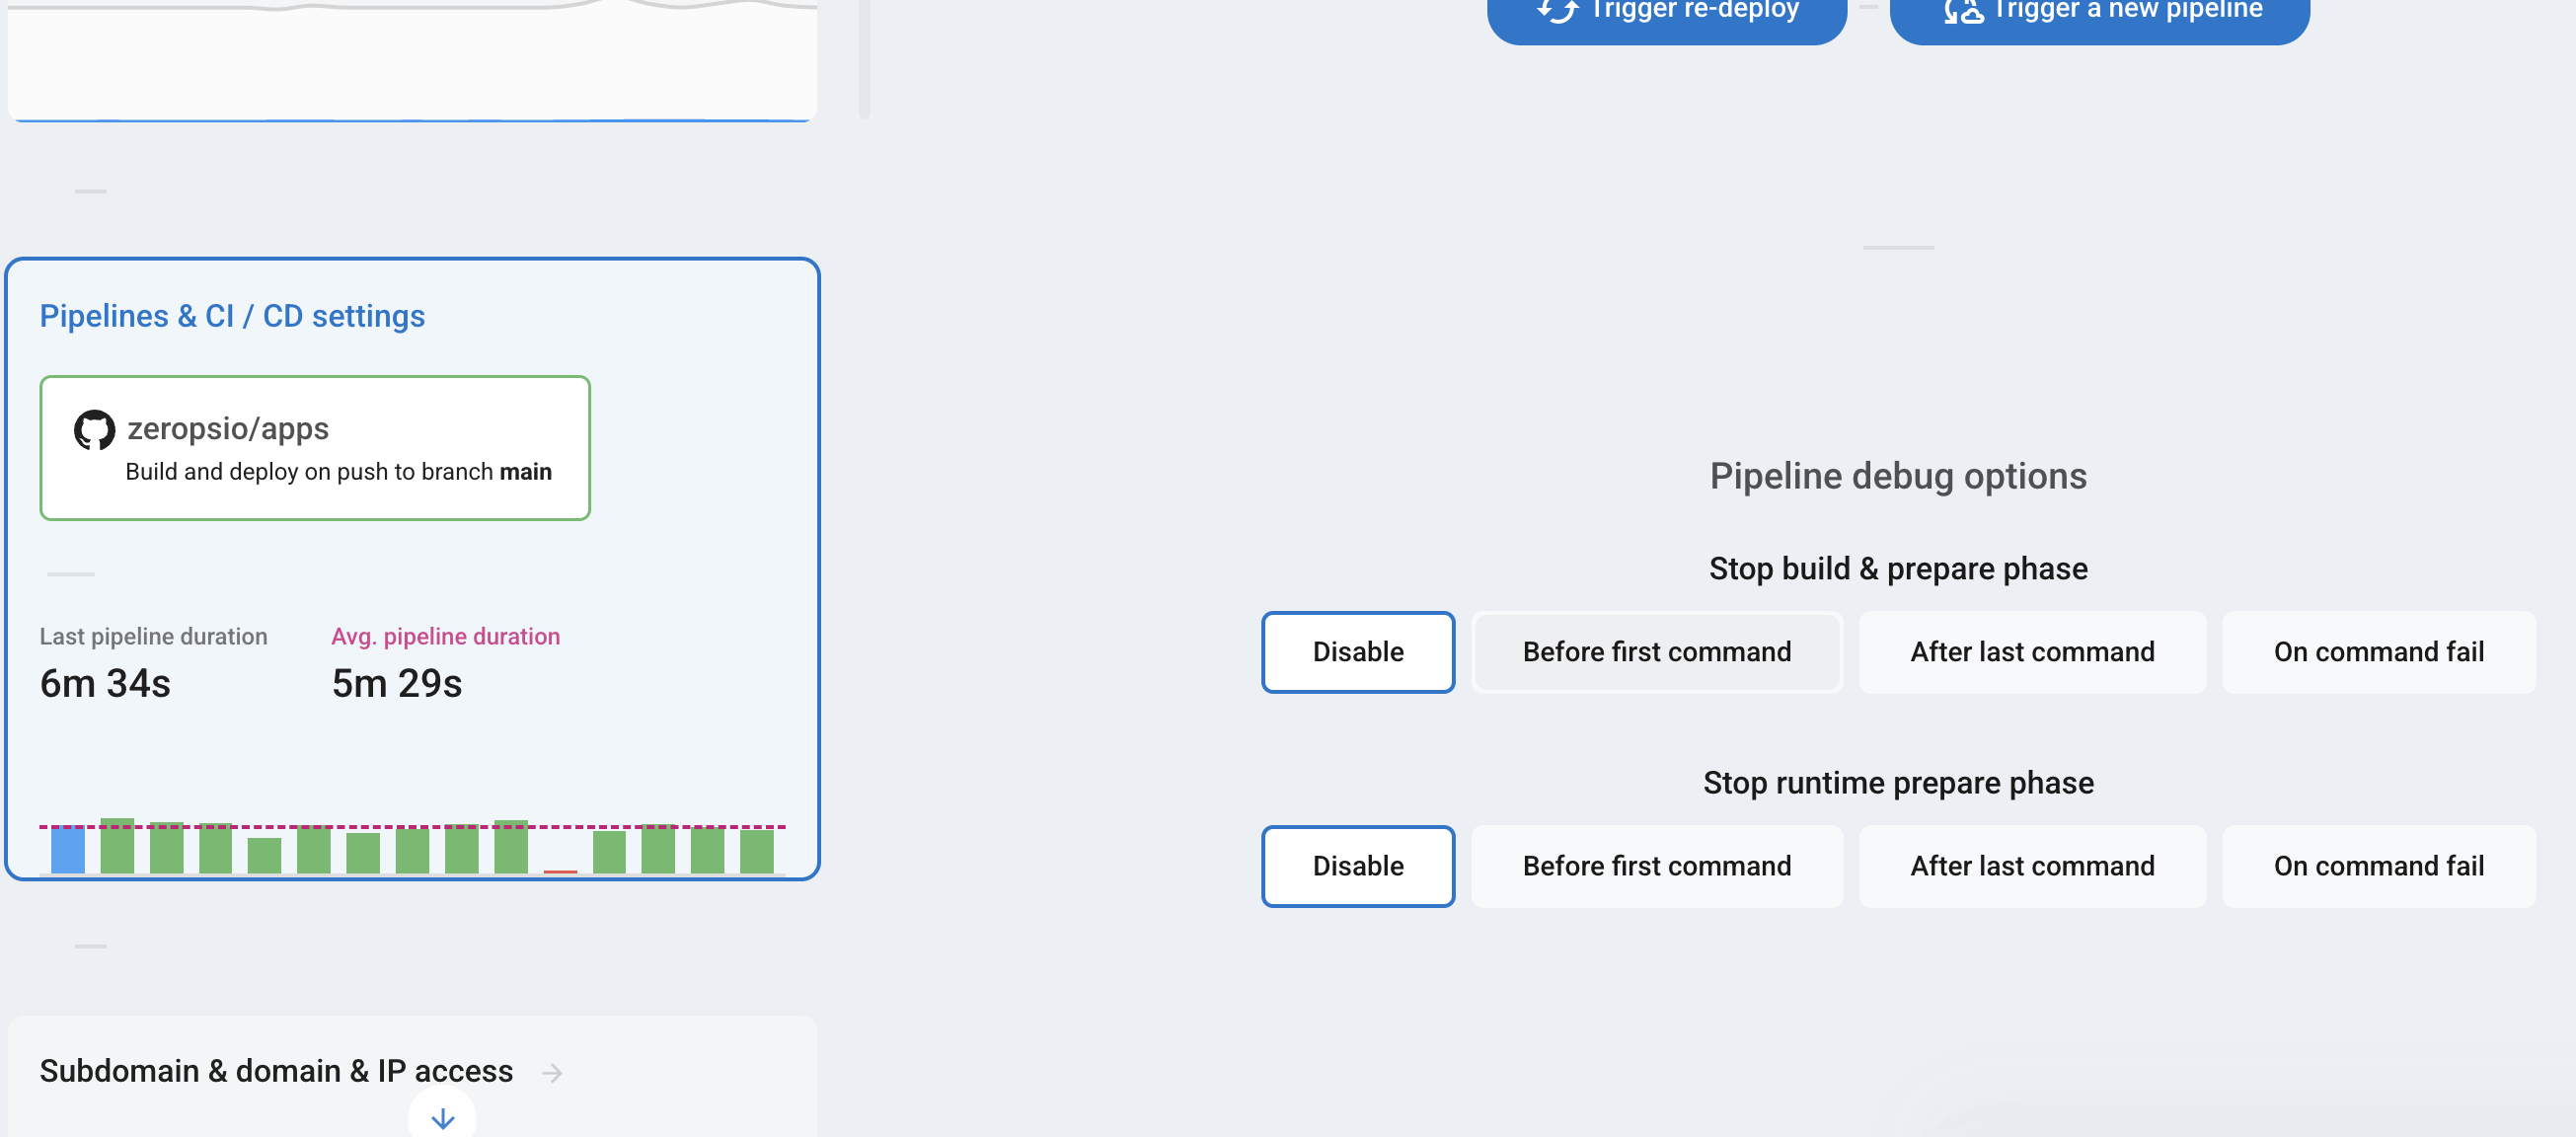Click the red failed pipeline bar in chart

click(560, 871)
